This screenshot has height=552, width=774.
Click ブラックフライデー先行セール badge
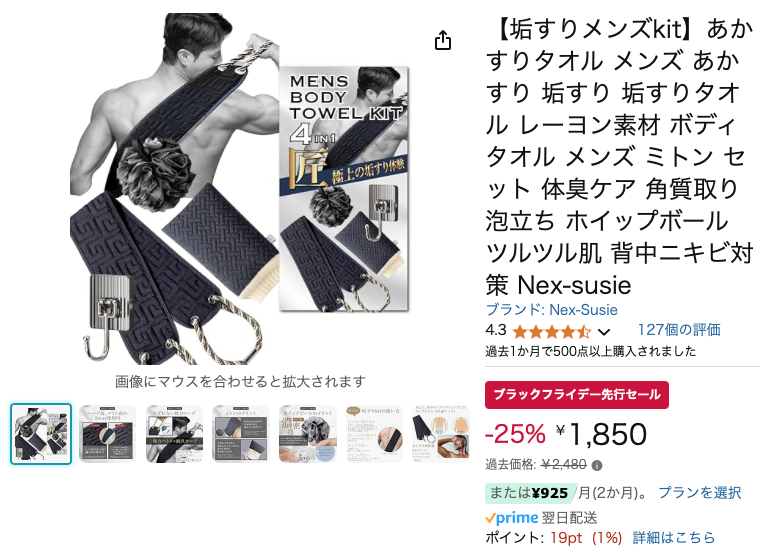pyautogui.click(x=577, y=394)
